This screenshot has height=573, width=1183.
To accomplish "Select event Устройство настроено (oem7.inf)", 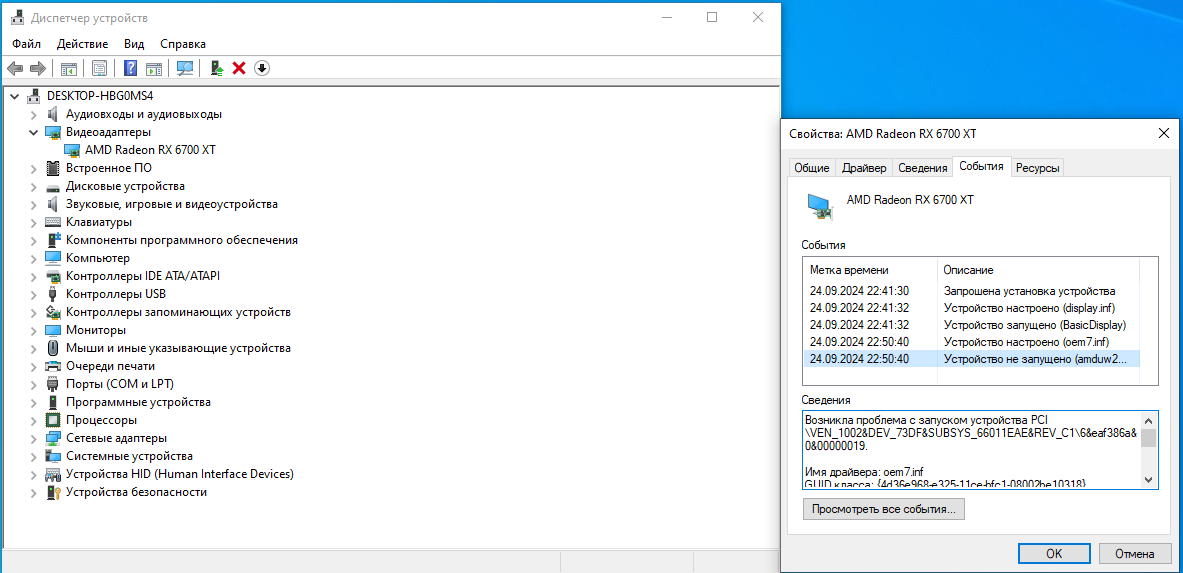I will click(x=972, y=342).
